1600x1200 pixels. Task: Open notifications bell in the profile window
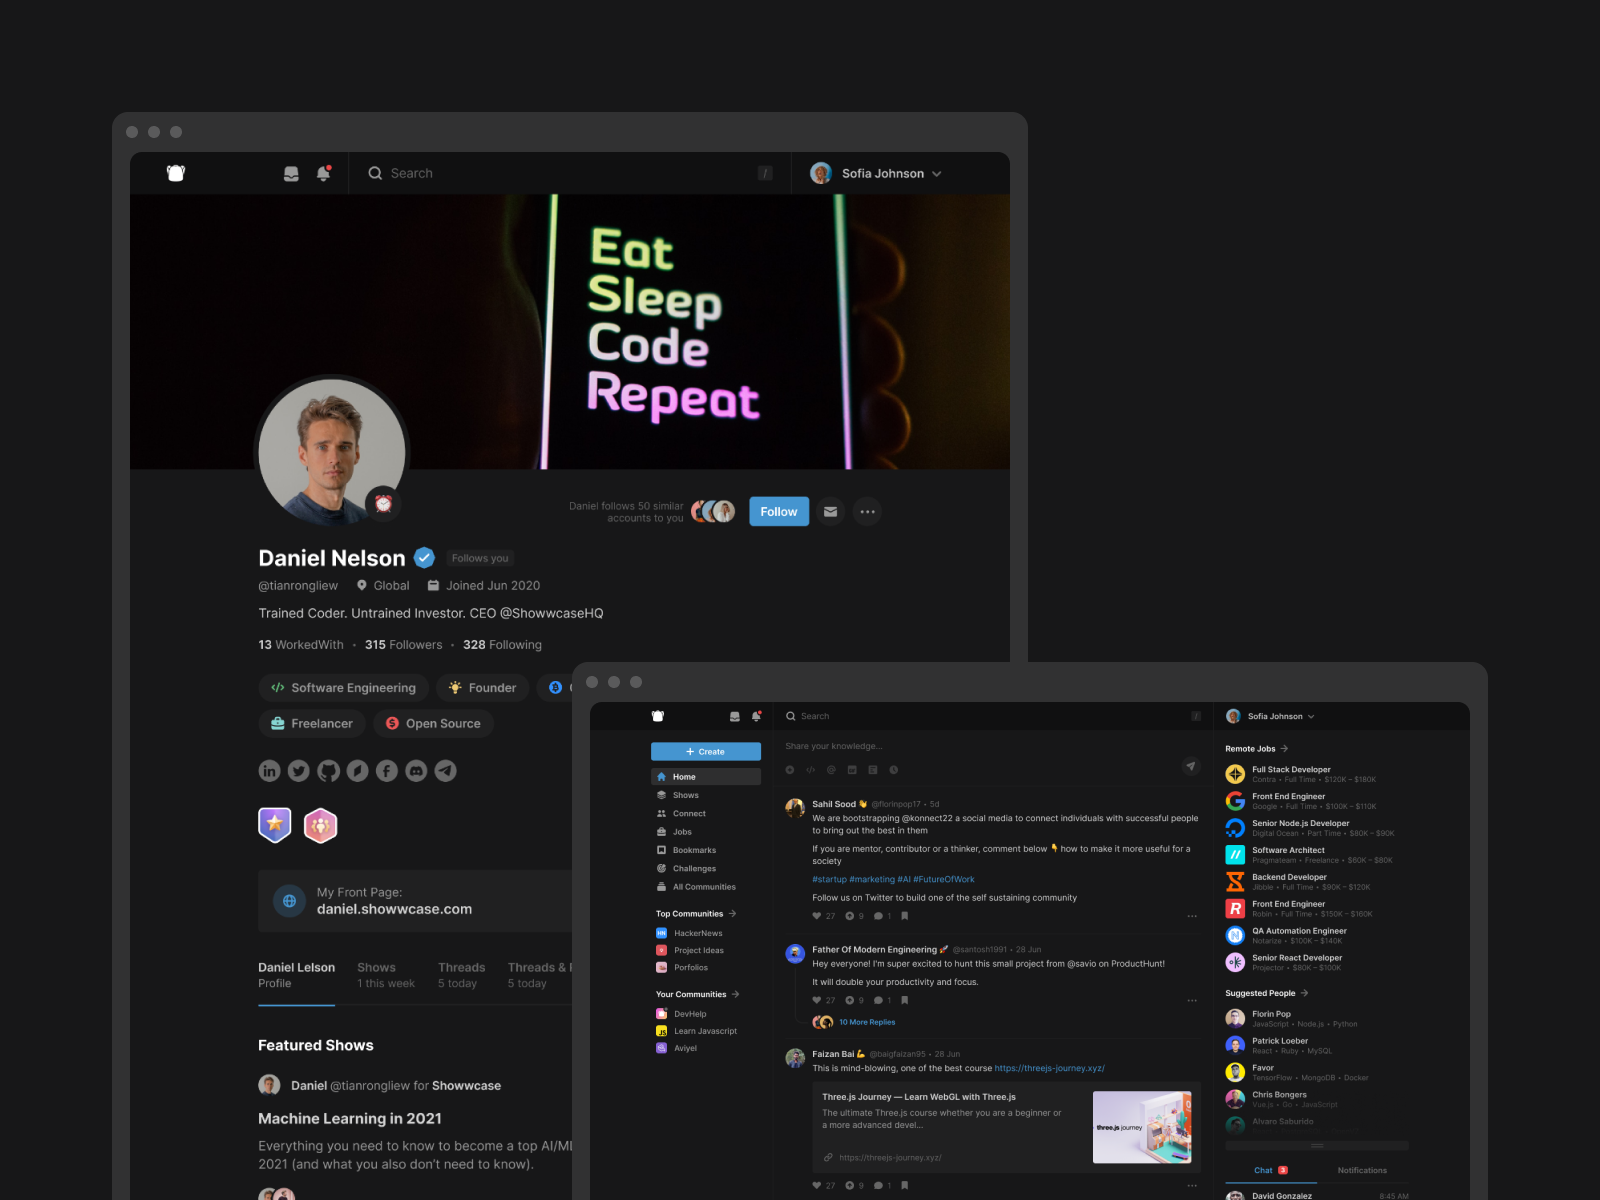pyautogui.click(x=323, y=174)
